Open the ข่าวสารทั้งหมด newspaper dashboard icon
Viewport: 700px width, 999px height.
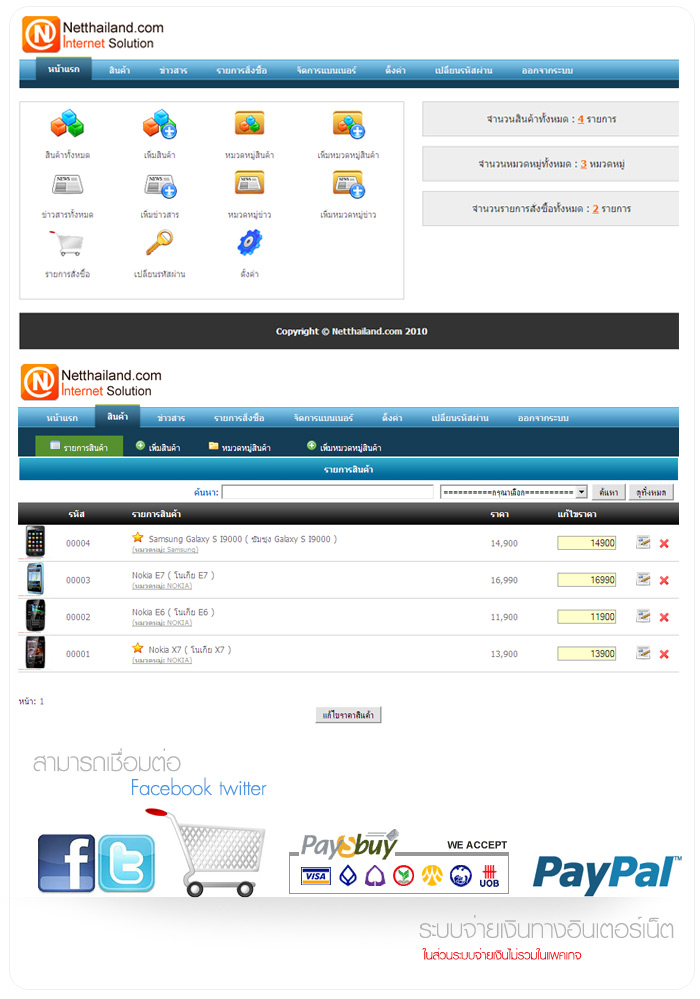[x=68, y=184]
